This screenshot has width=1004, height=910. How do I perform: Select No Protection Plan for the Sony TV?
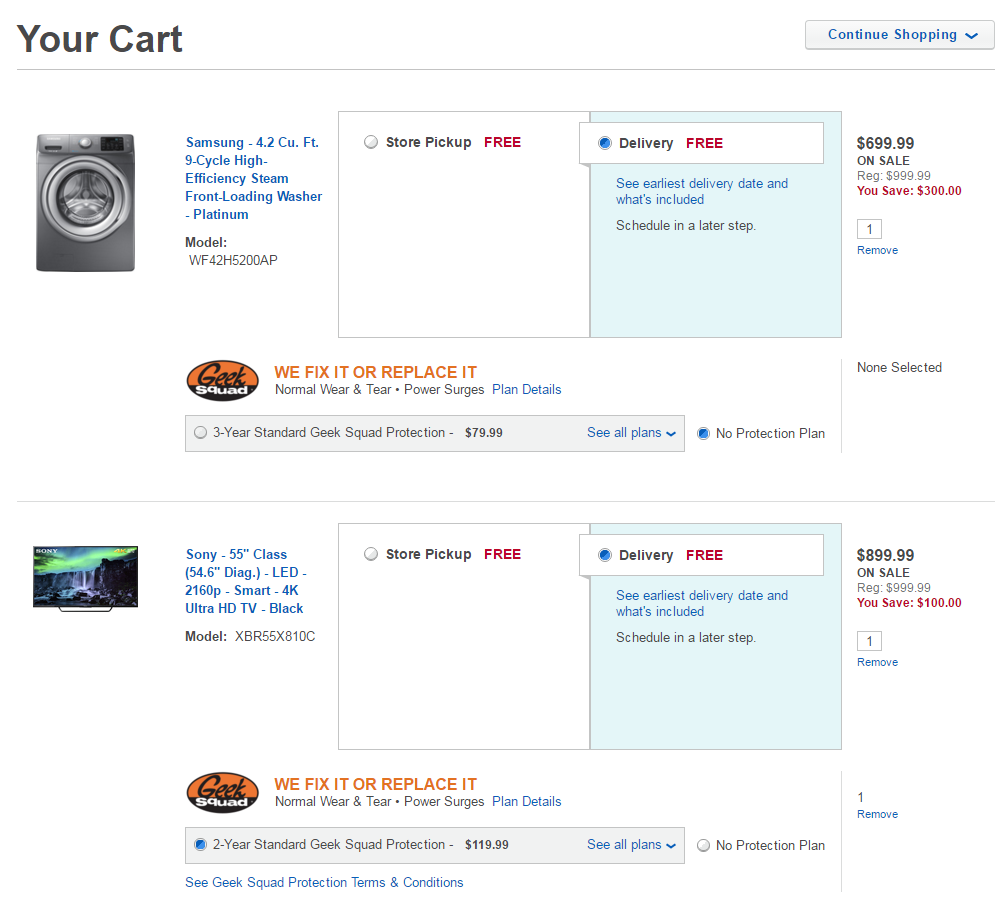[x=703, y=845]
